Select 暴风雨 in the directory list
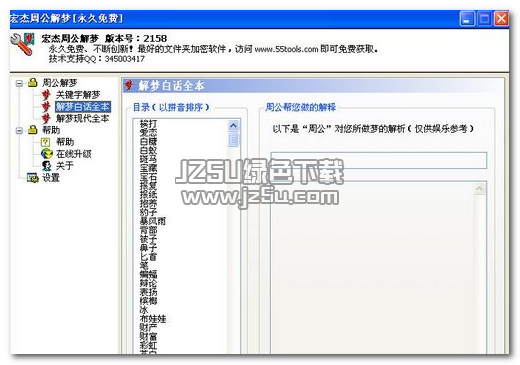520x365 pixels. [153, 221]
